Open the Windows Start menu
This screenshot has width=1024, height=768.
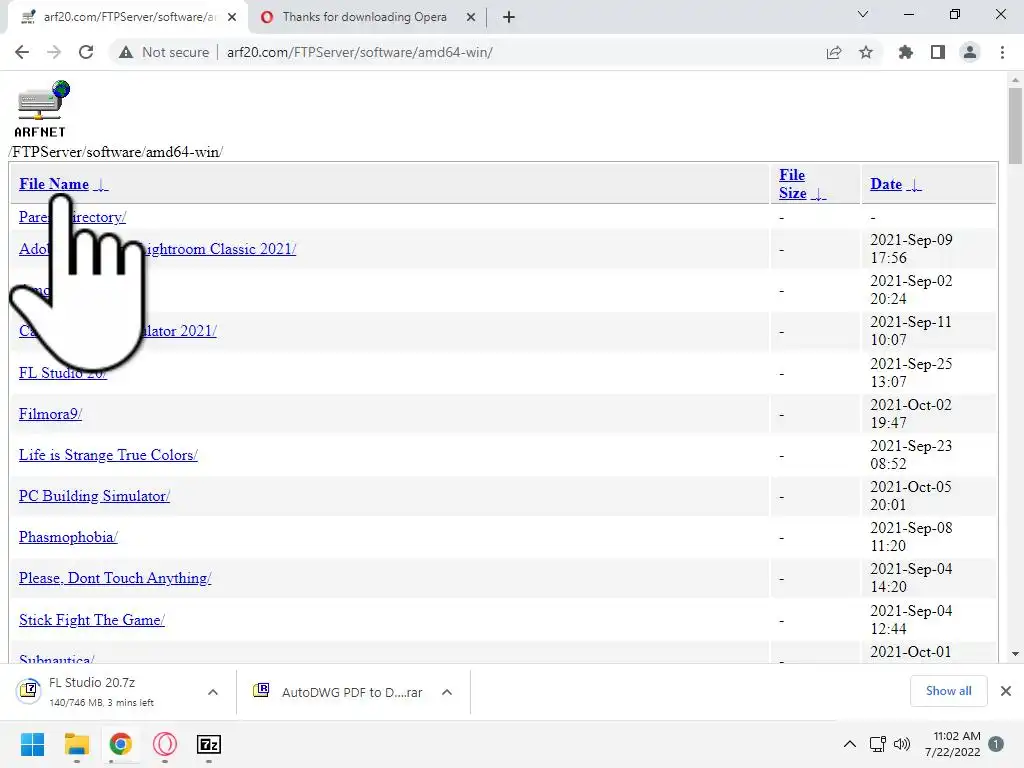[33, 744]
